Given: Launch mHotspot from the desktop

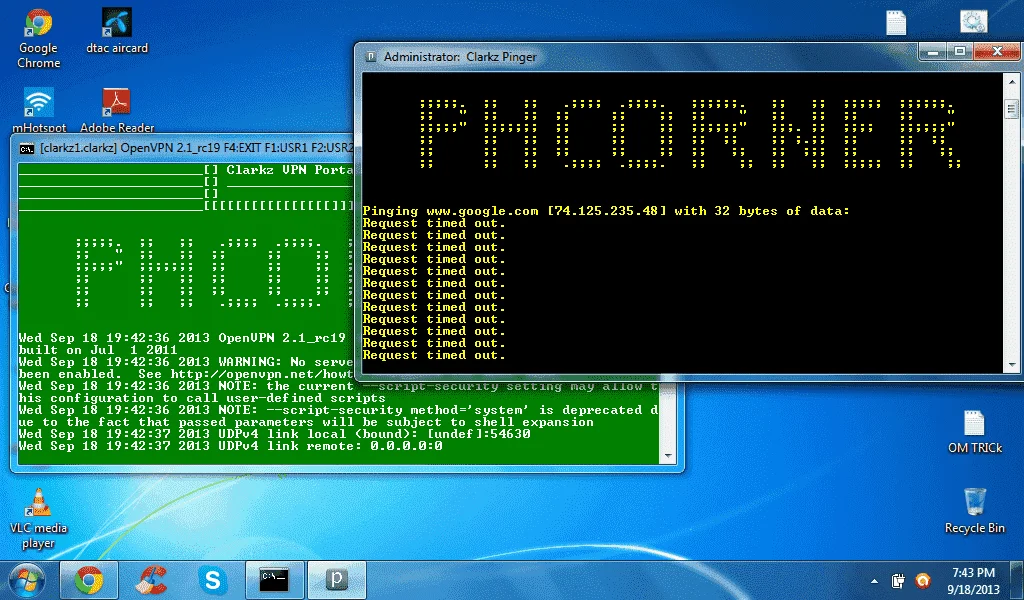Looking at the screenshot, I should [39, 110].
